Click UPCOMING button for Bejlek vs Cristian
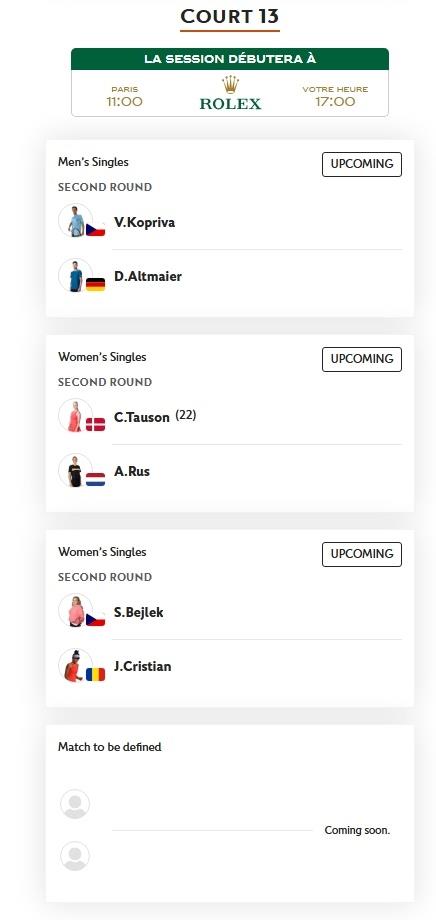The image size is (436, 920). (x=362, y=554)
